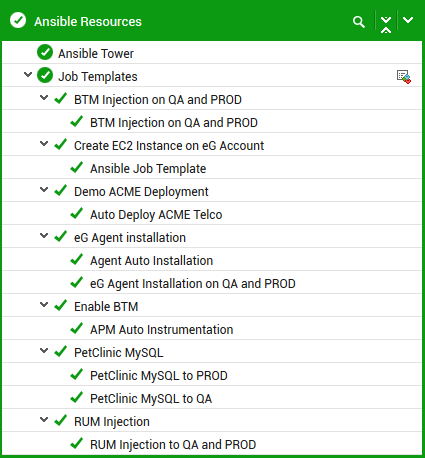Open eG Agent Installation on QA and PROD
The image size is (425, 458).
click(x=193, y=284)
